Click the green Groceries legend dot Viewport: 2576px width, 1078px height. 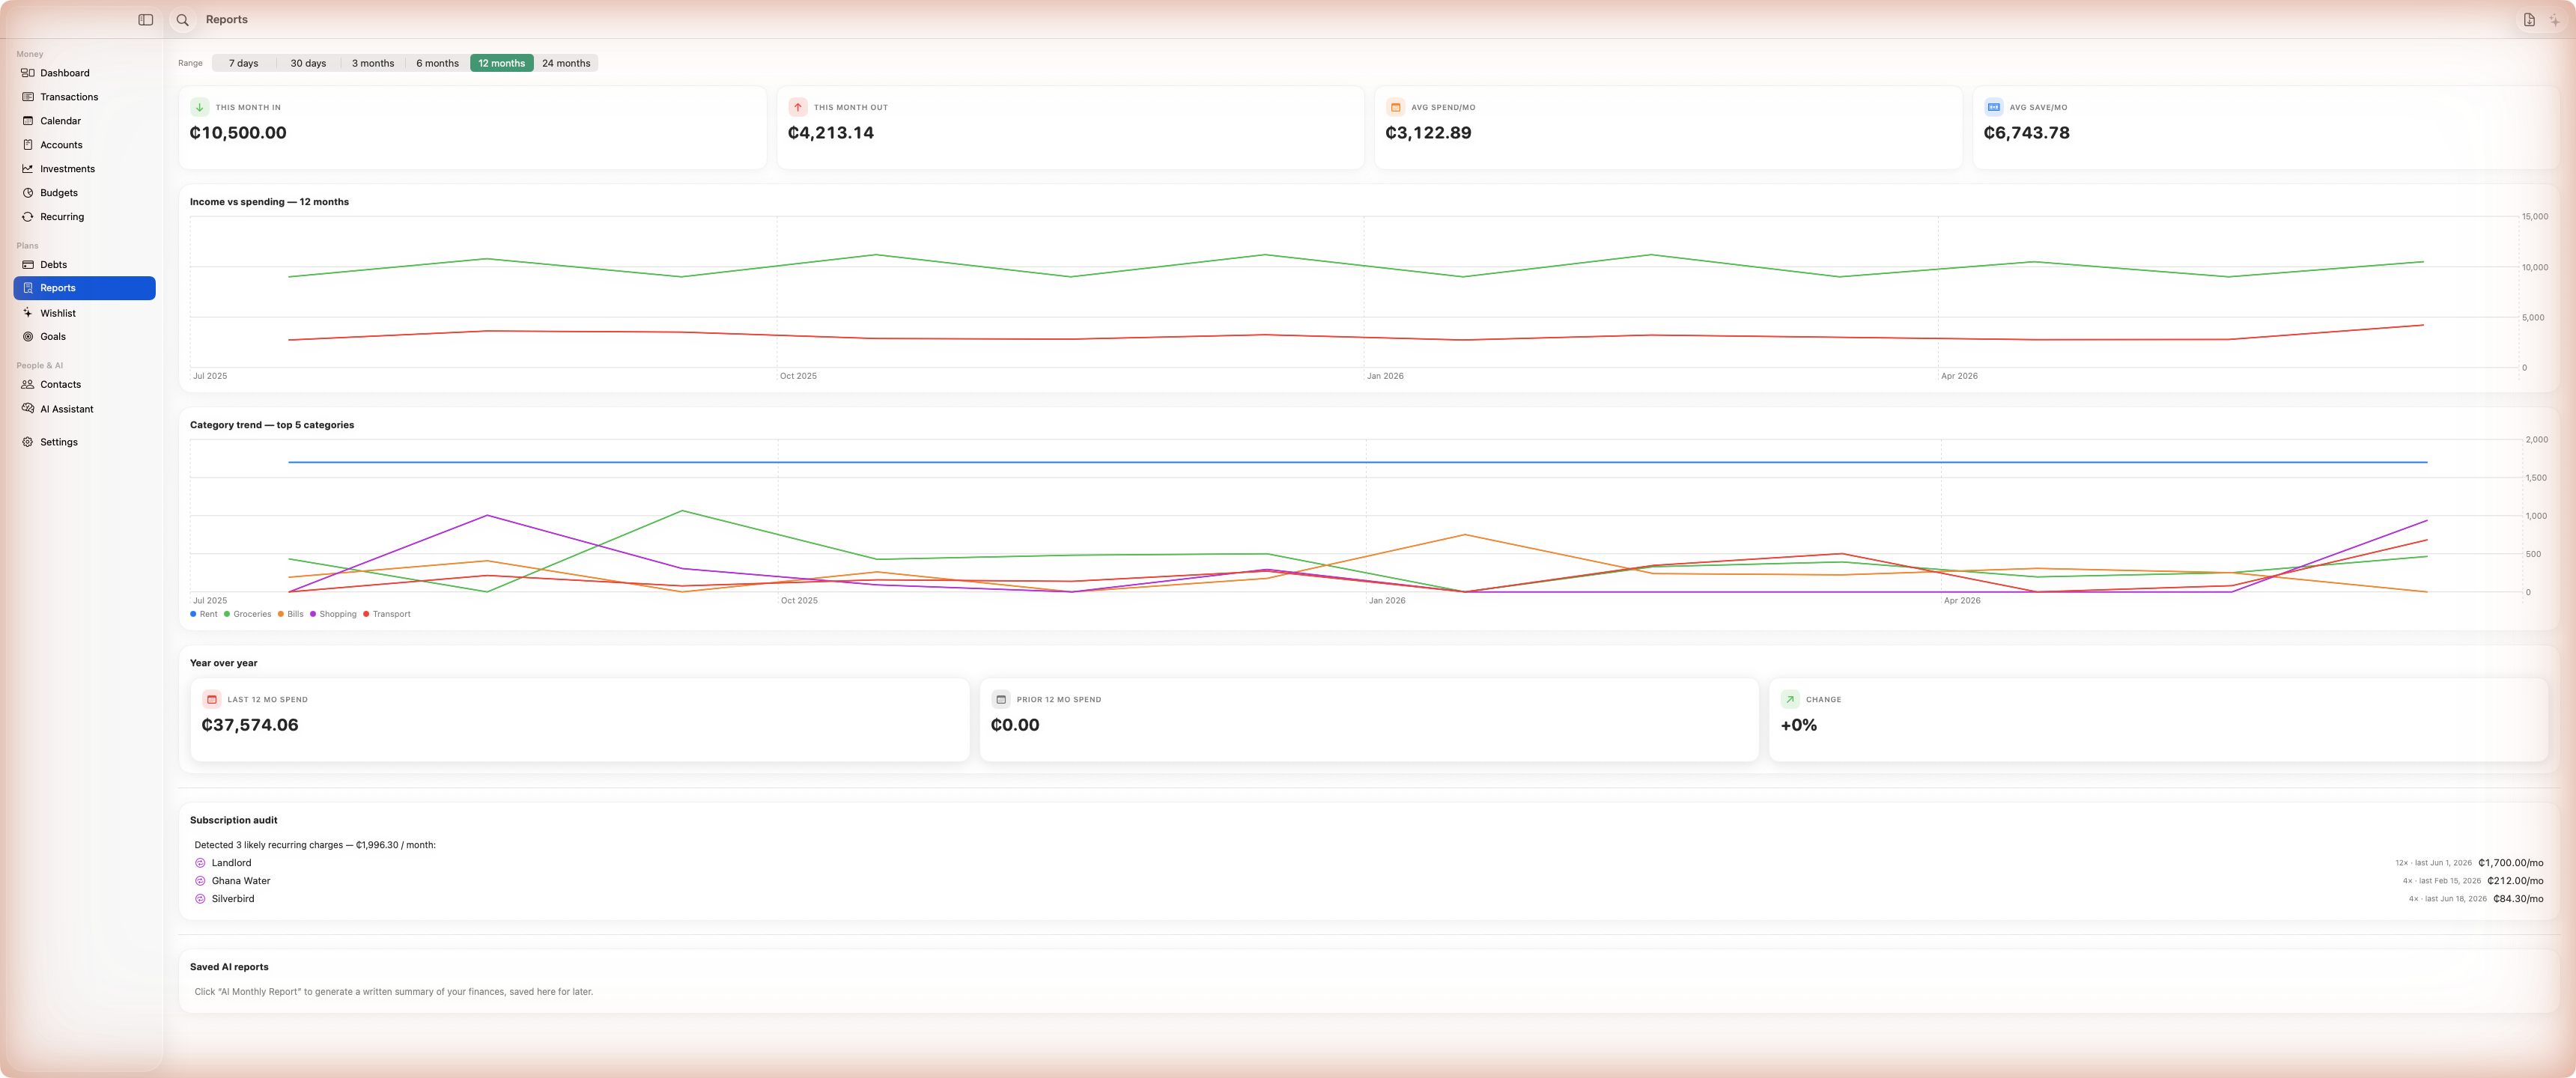(x=227, y=614)
